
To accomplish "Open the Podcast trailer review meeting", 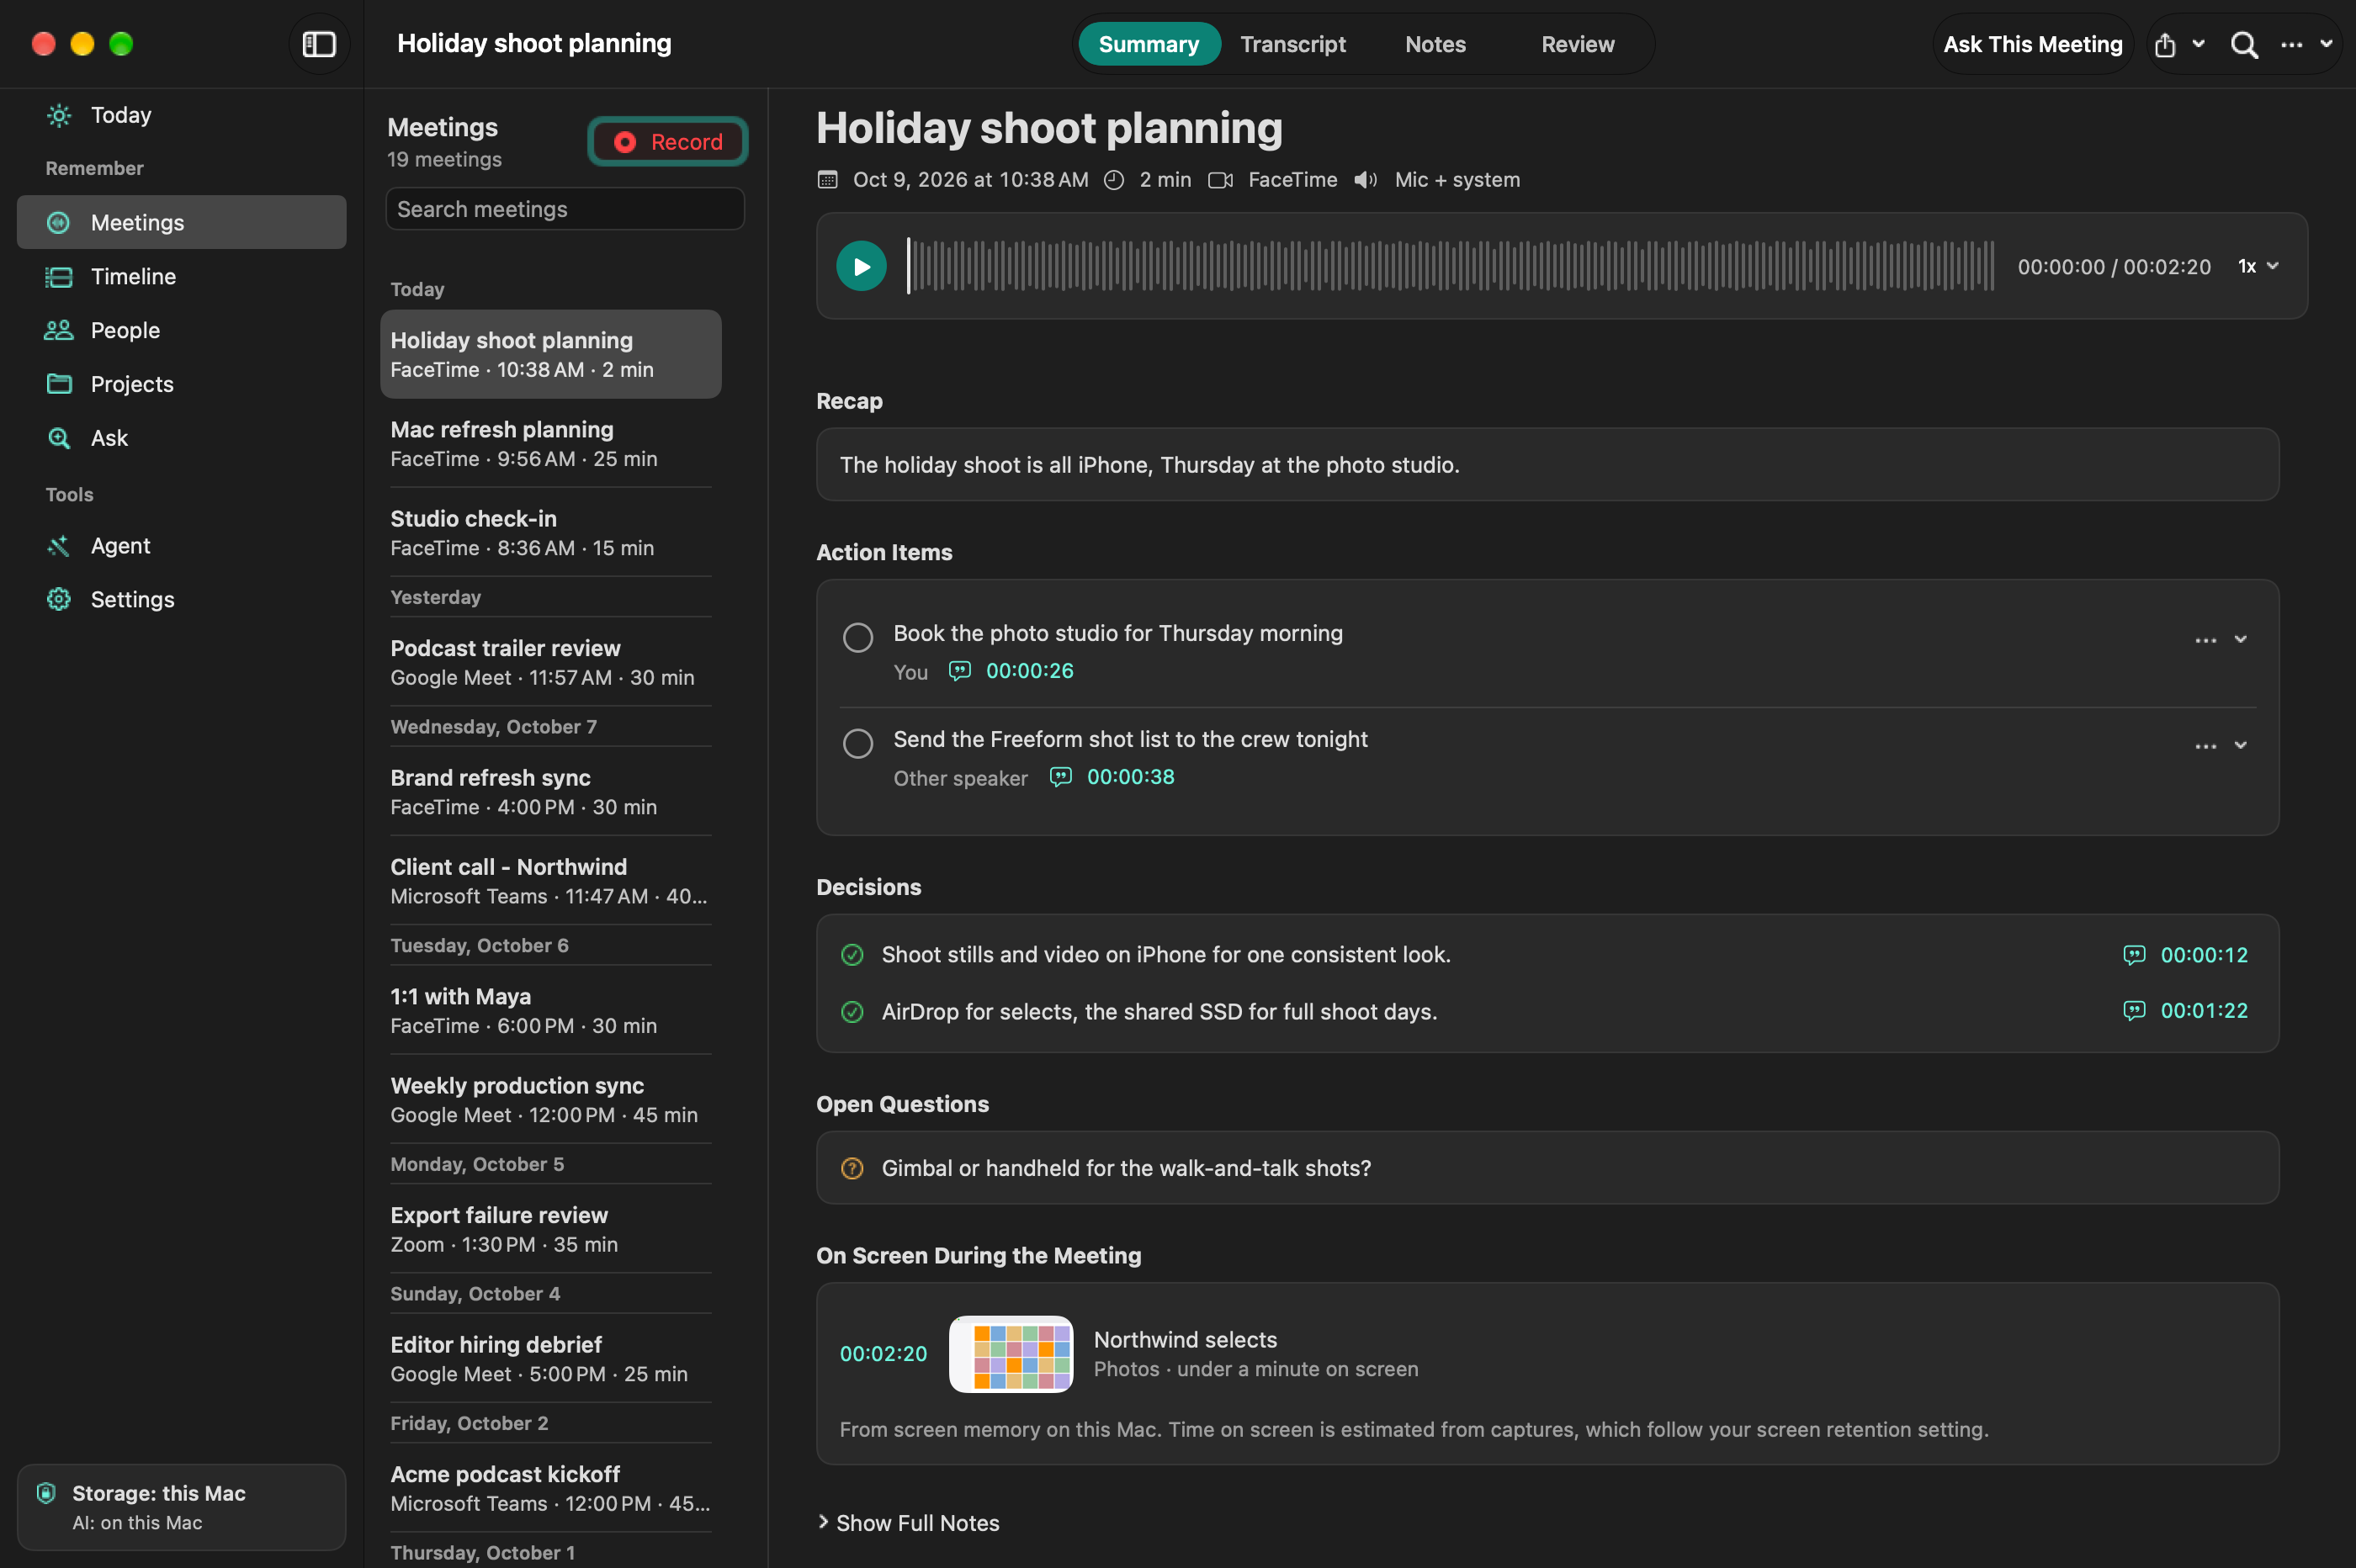I will click(x=550, y=663).
